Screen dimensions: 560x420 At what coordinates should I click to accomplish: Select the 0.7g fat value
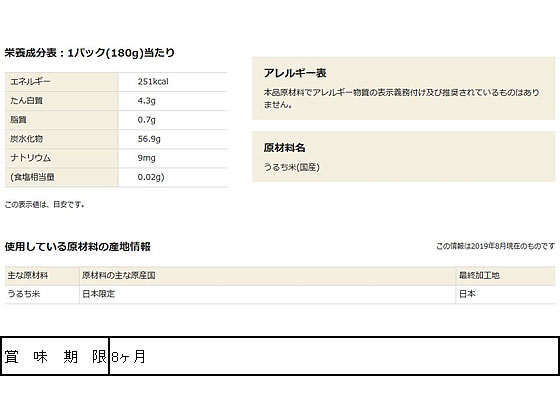(x=146, y=120)
